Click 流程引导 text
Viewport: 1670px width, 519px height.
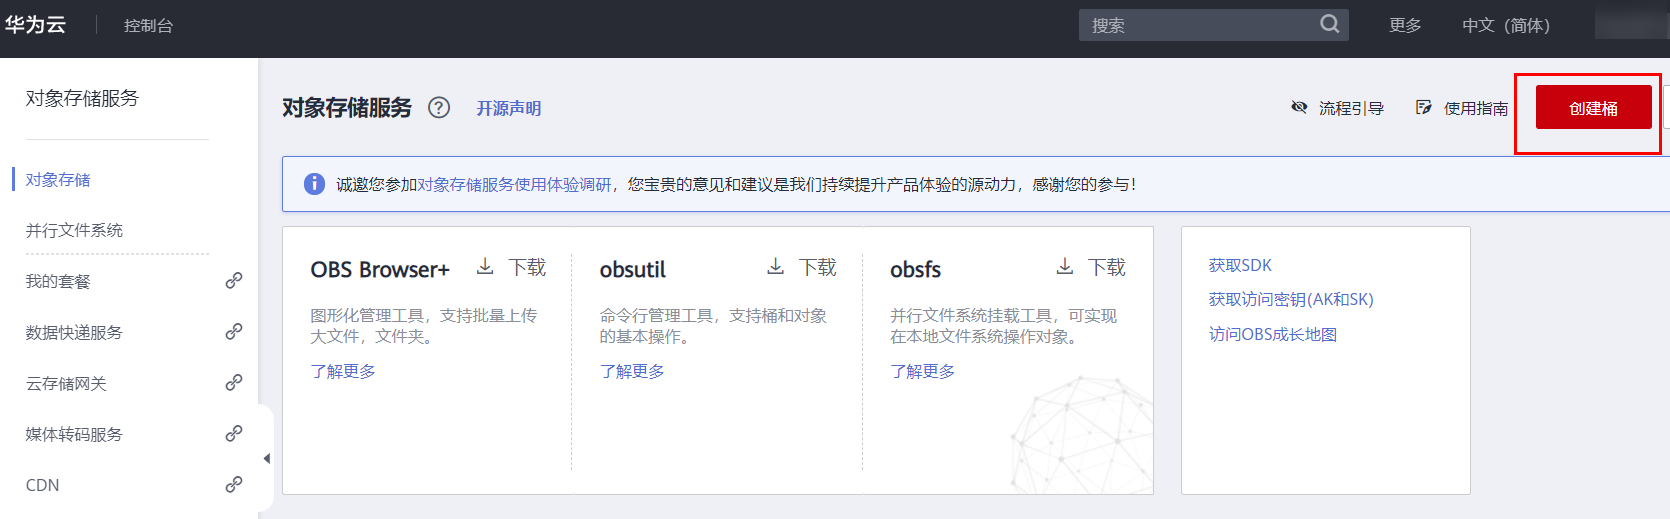click(1351, 108)
